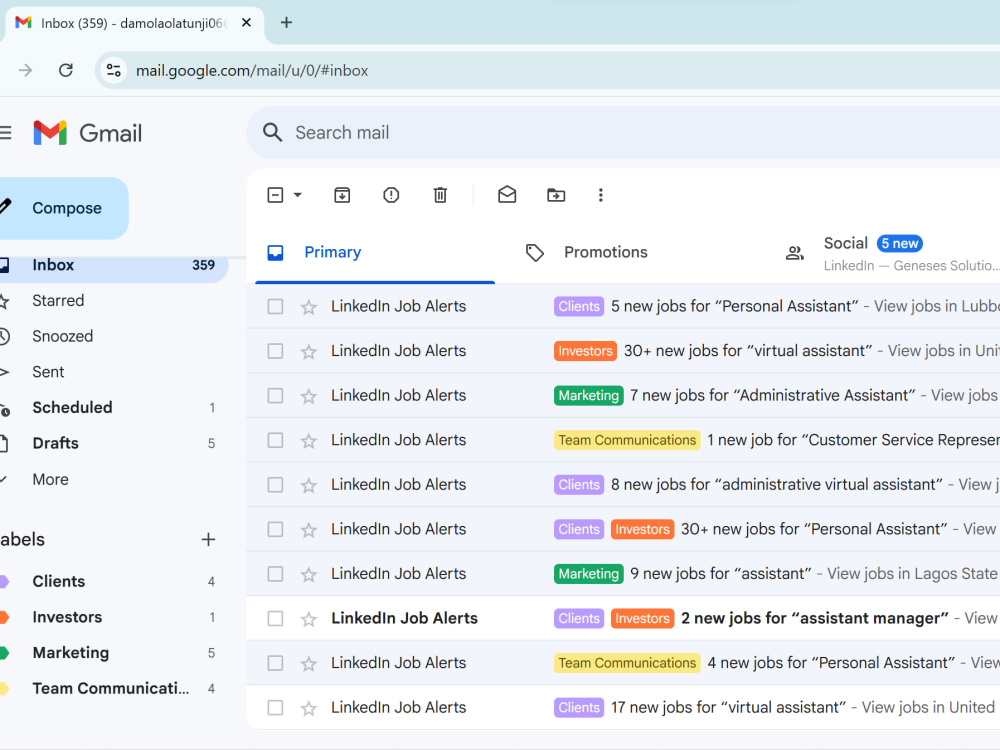Screen dimensions: 1000x750
Task: Open the Snoozed folder
Action: click(x=62, y=336)
